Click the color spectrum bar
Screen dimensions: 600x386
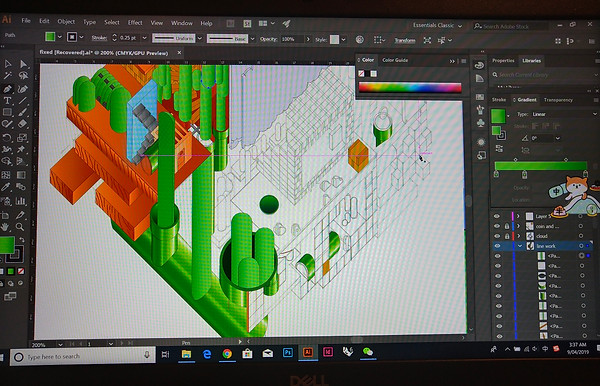click(x=409, y=88)
